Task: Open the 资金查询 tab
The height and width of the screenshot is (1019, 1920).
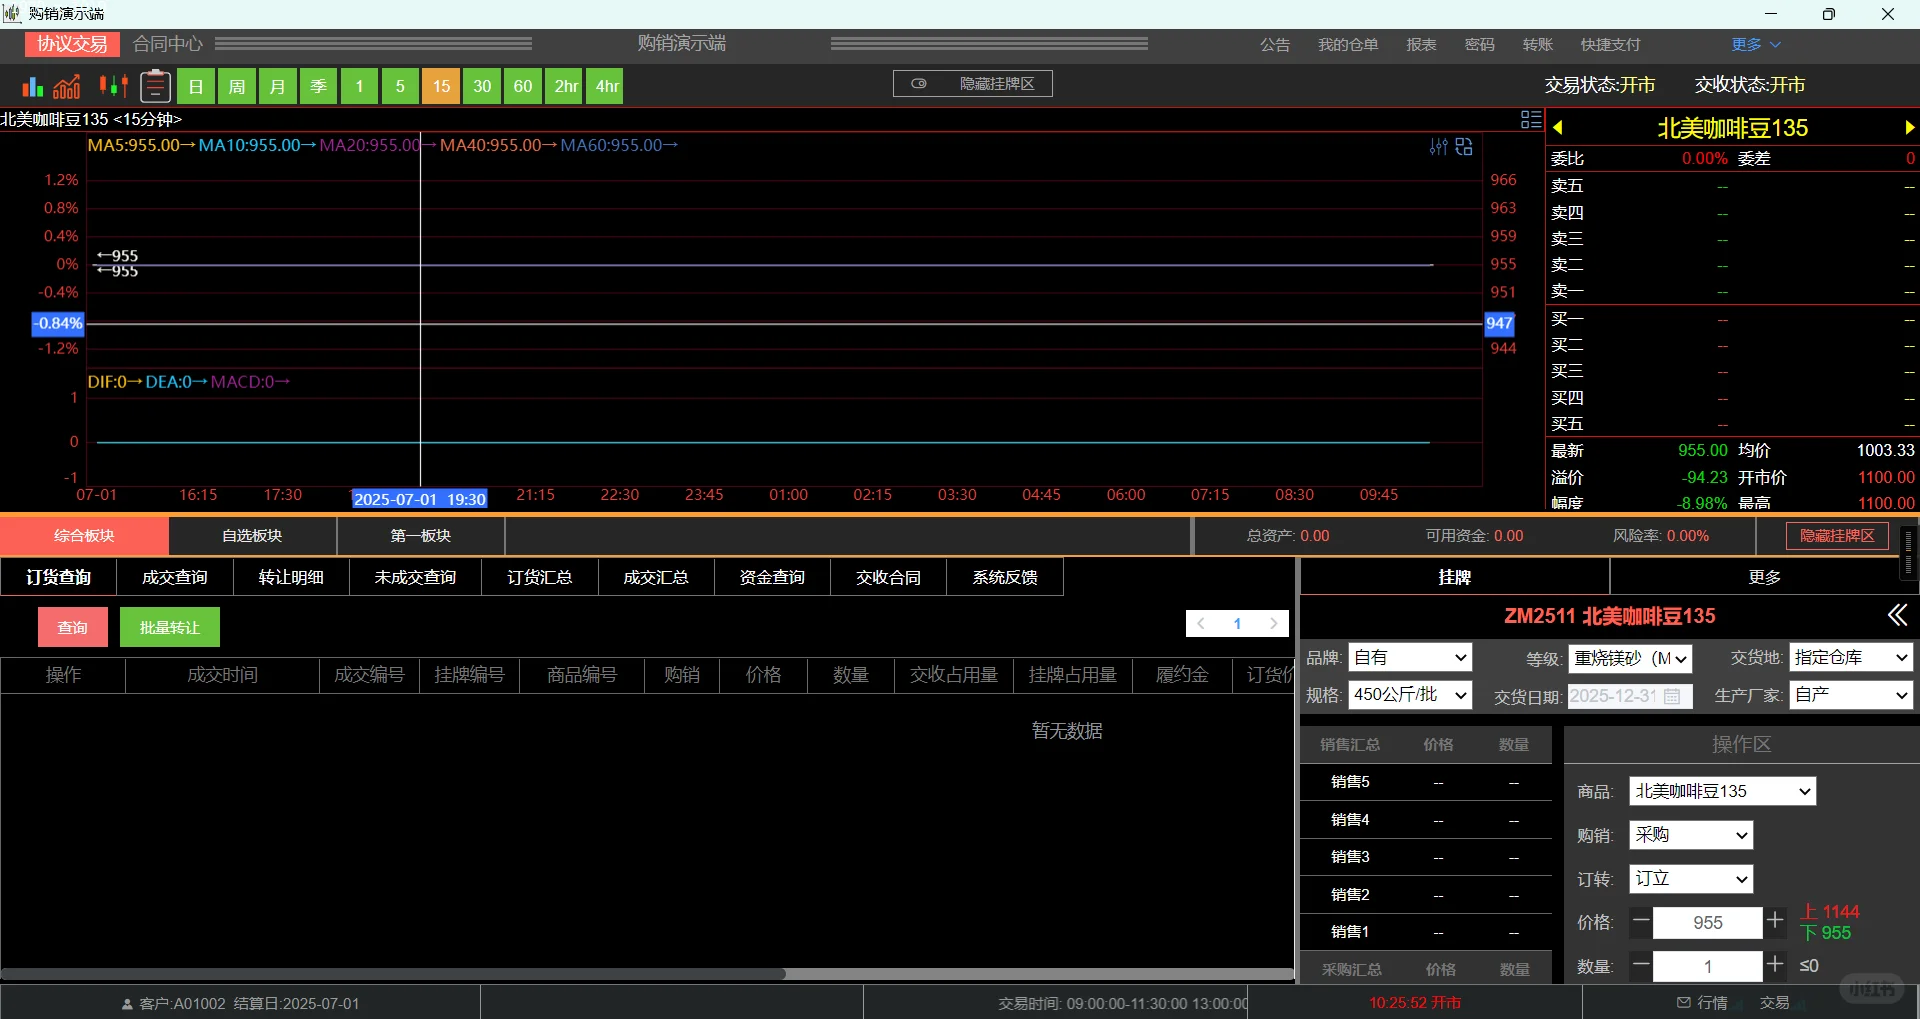Action: [x=772, y=577]
